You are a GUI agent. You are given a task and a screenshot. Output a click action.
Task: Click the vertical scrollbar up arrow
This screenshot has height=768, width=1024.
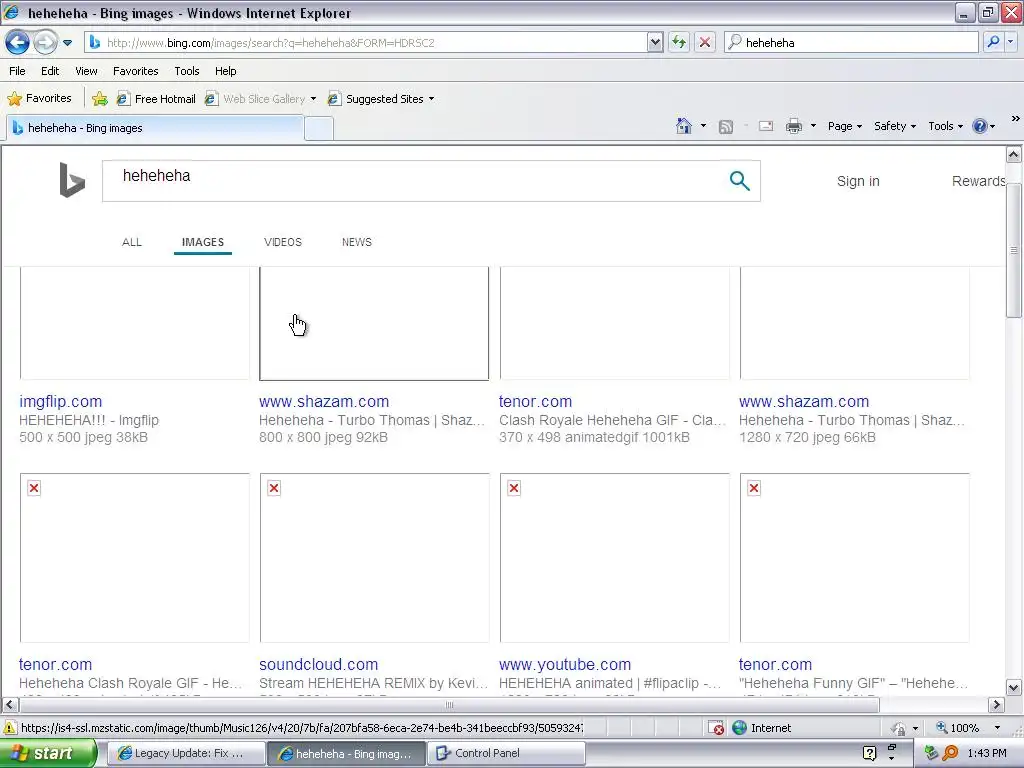(1014, 155)
